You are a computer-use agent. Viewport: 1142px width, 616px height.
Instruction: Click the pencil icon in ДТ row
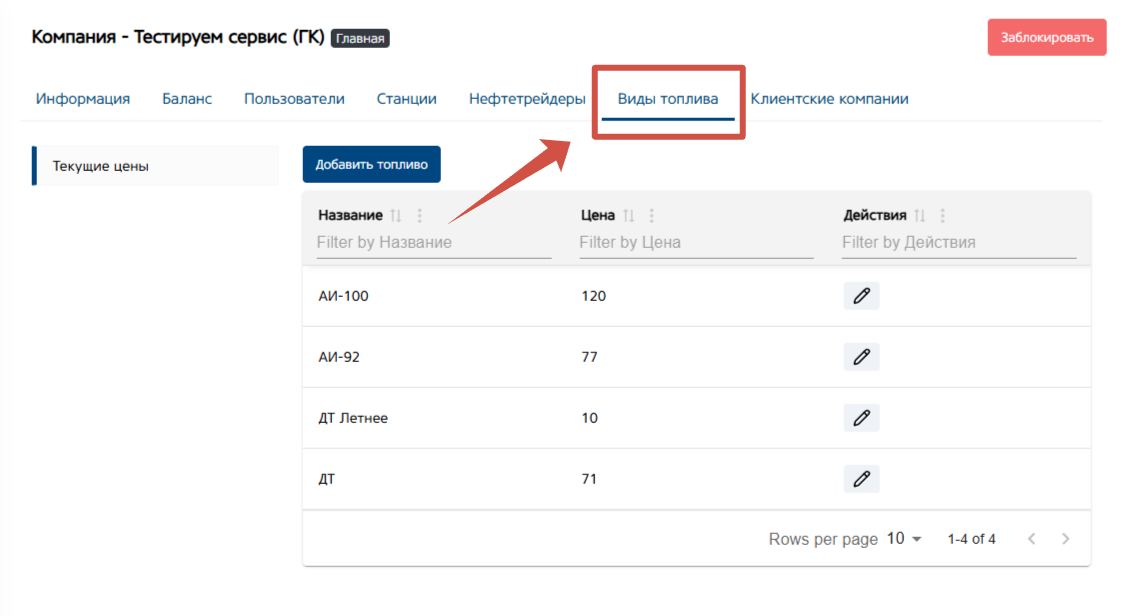click(x=861, y=479)
